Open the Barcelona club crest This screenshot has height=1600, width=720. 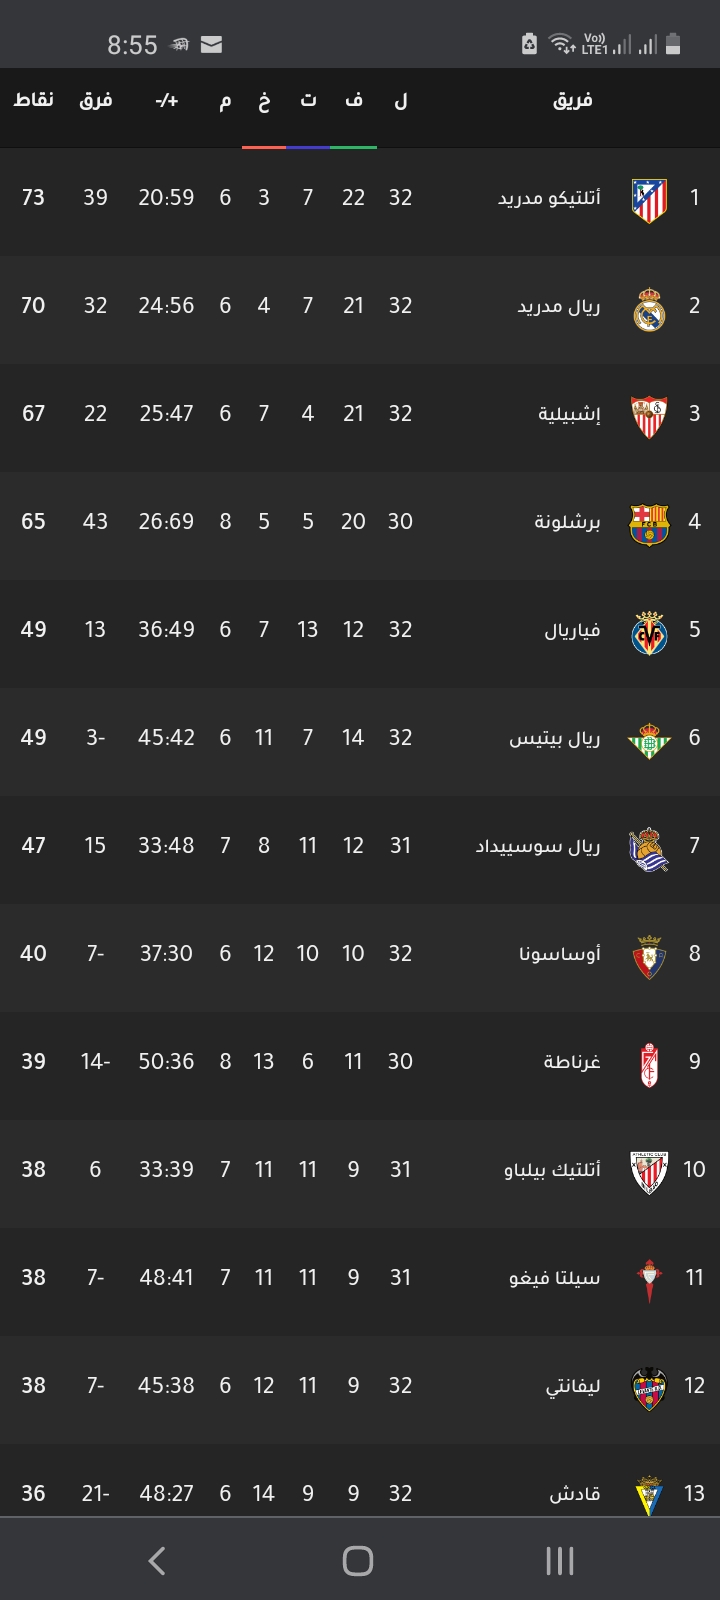(649, 524)
